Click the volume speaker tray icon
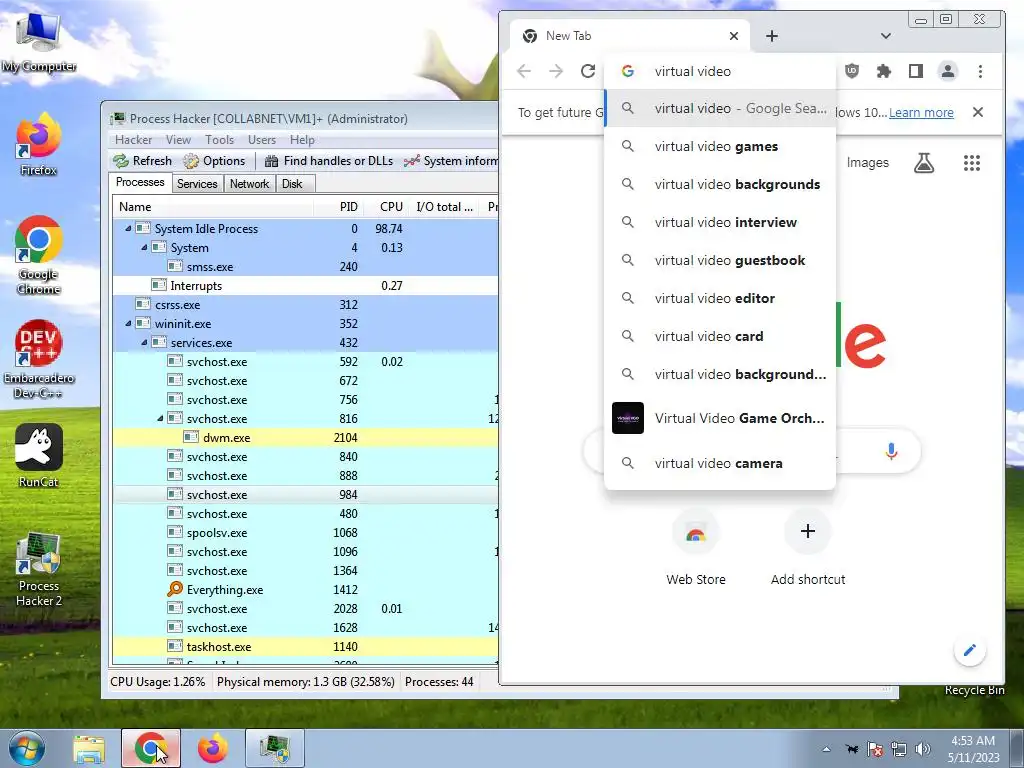 pyautogui.click(x=923, y=749)
